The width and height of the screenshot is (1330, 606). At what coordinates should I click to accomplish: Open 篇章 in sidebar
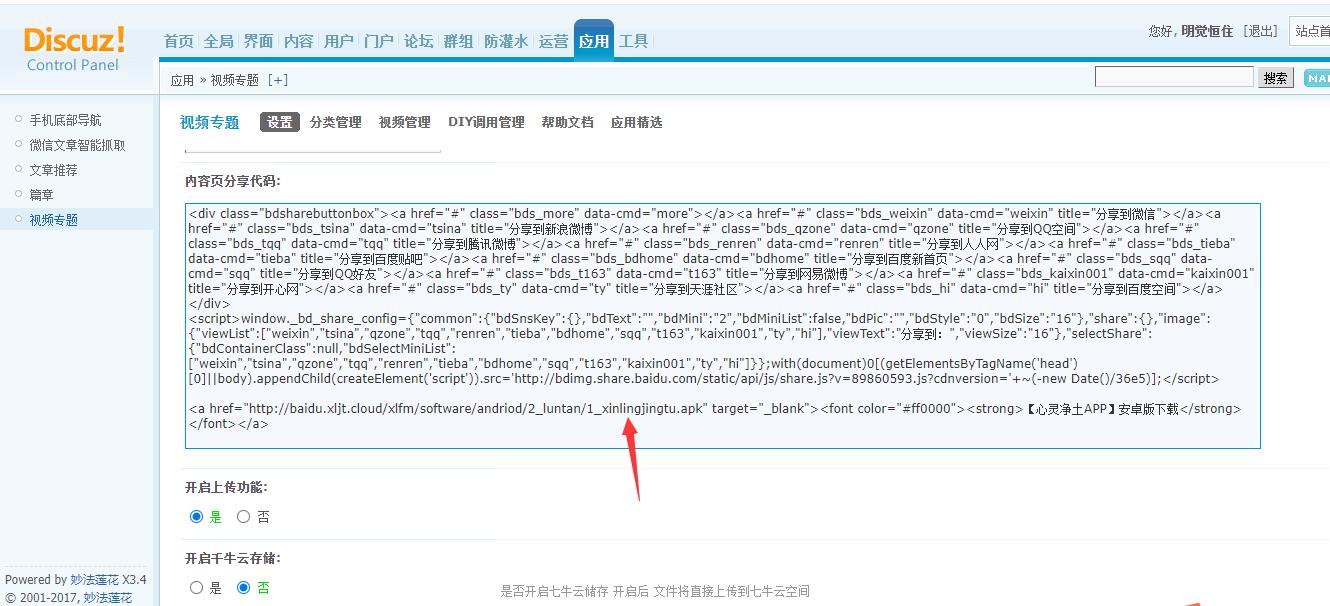tap(41, 195)
